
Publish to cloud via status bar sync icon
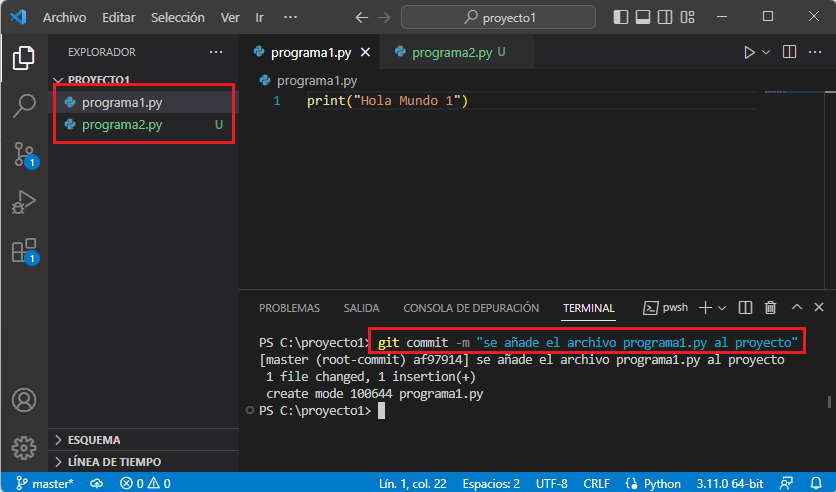tap(97, 483)
